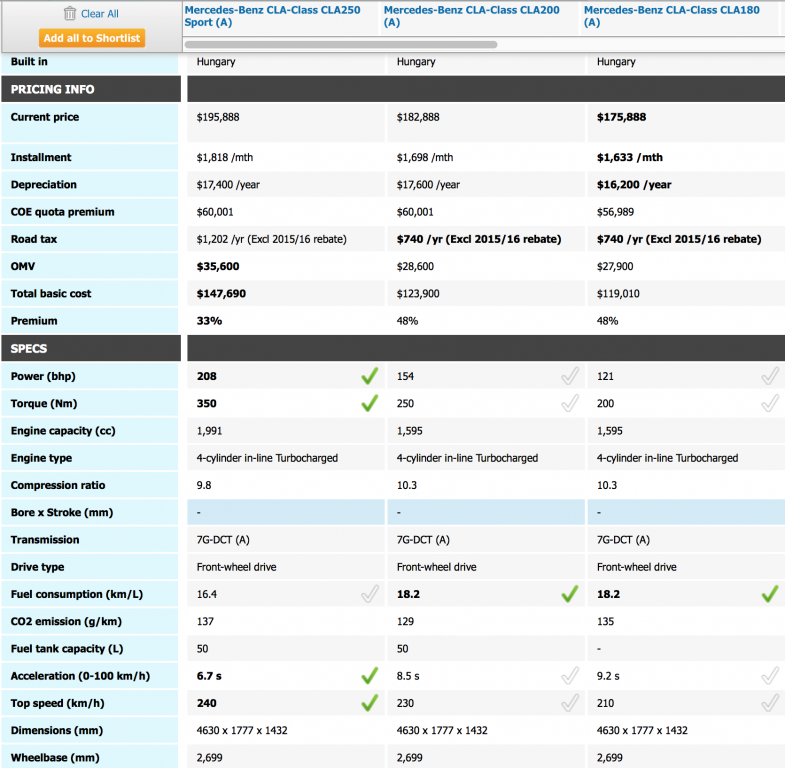Click Add all to Shortlist button

coord(92,38)
